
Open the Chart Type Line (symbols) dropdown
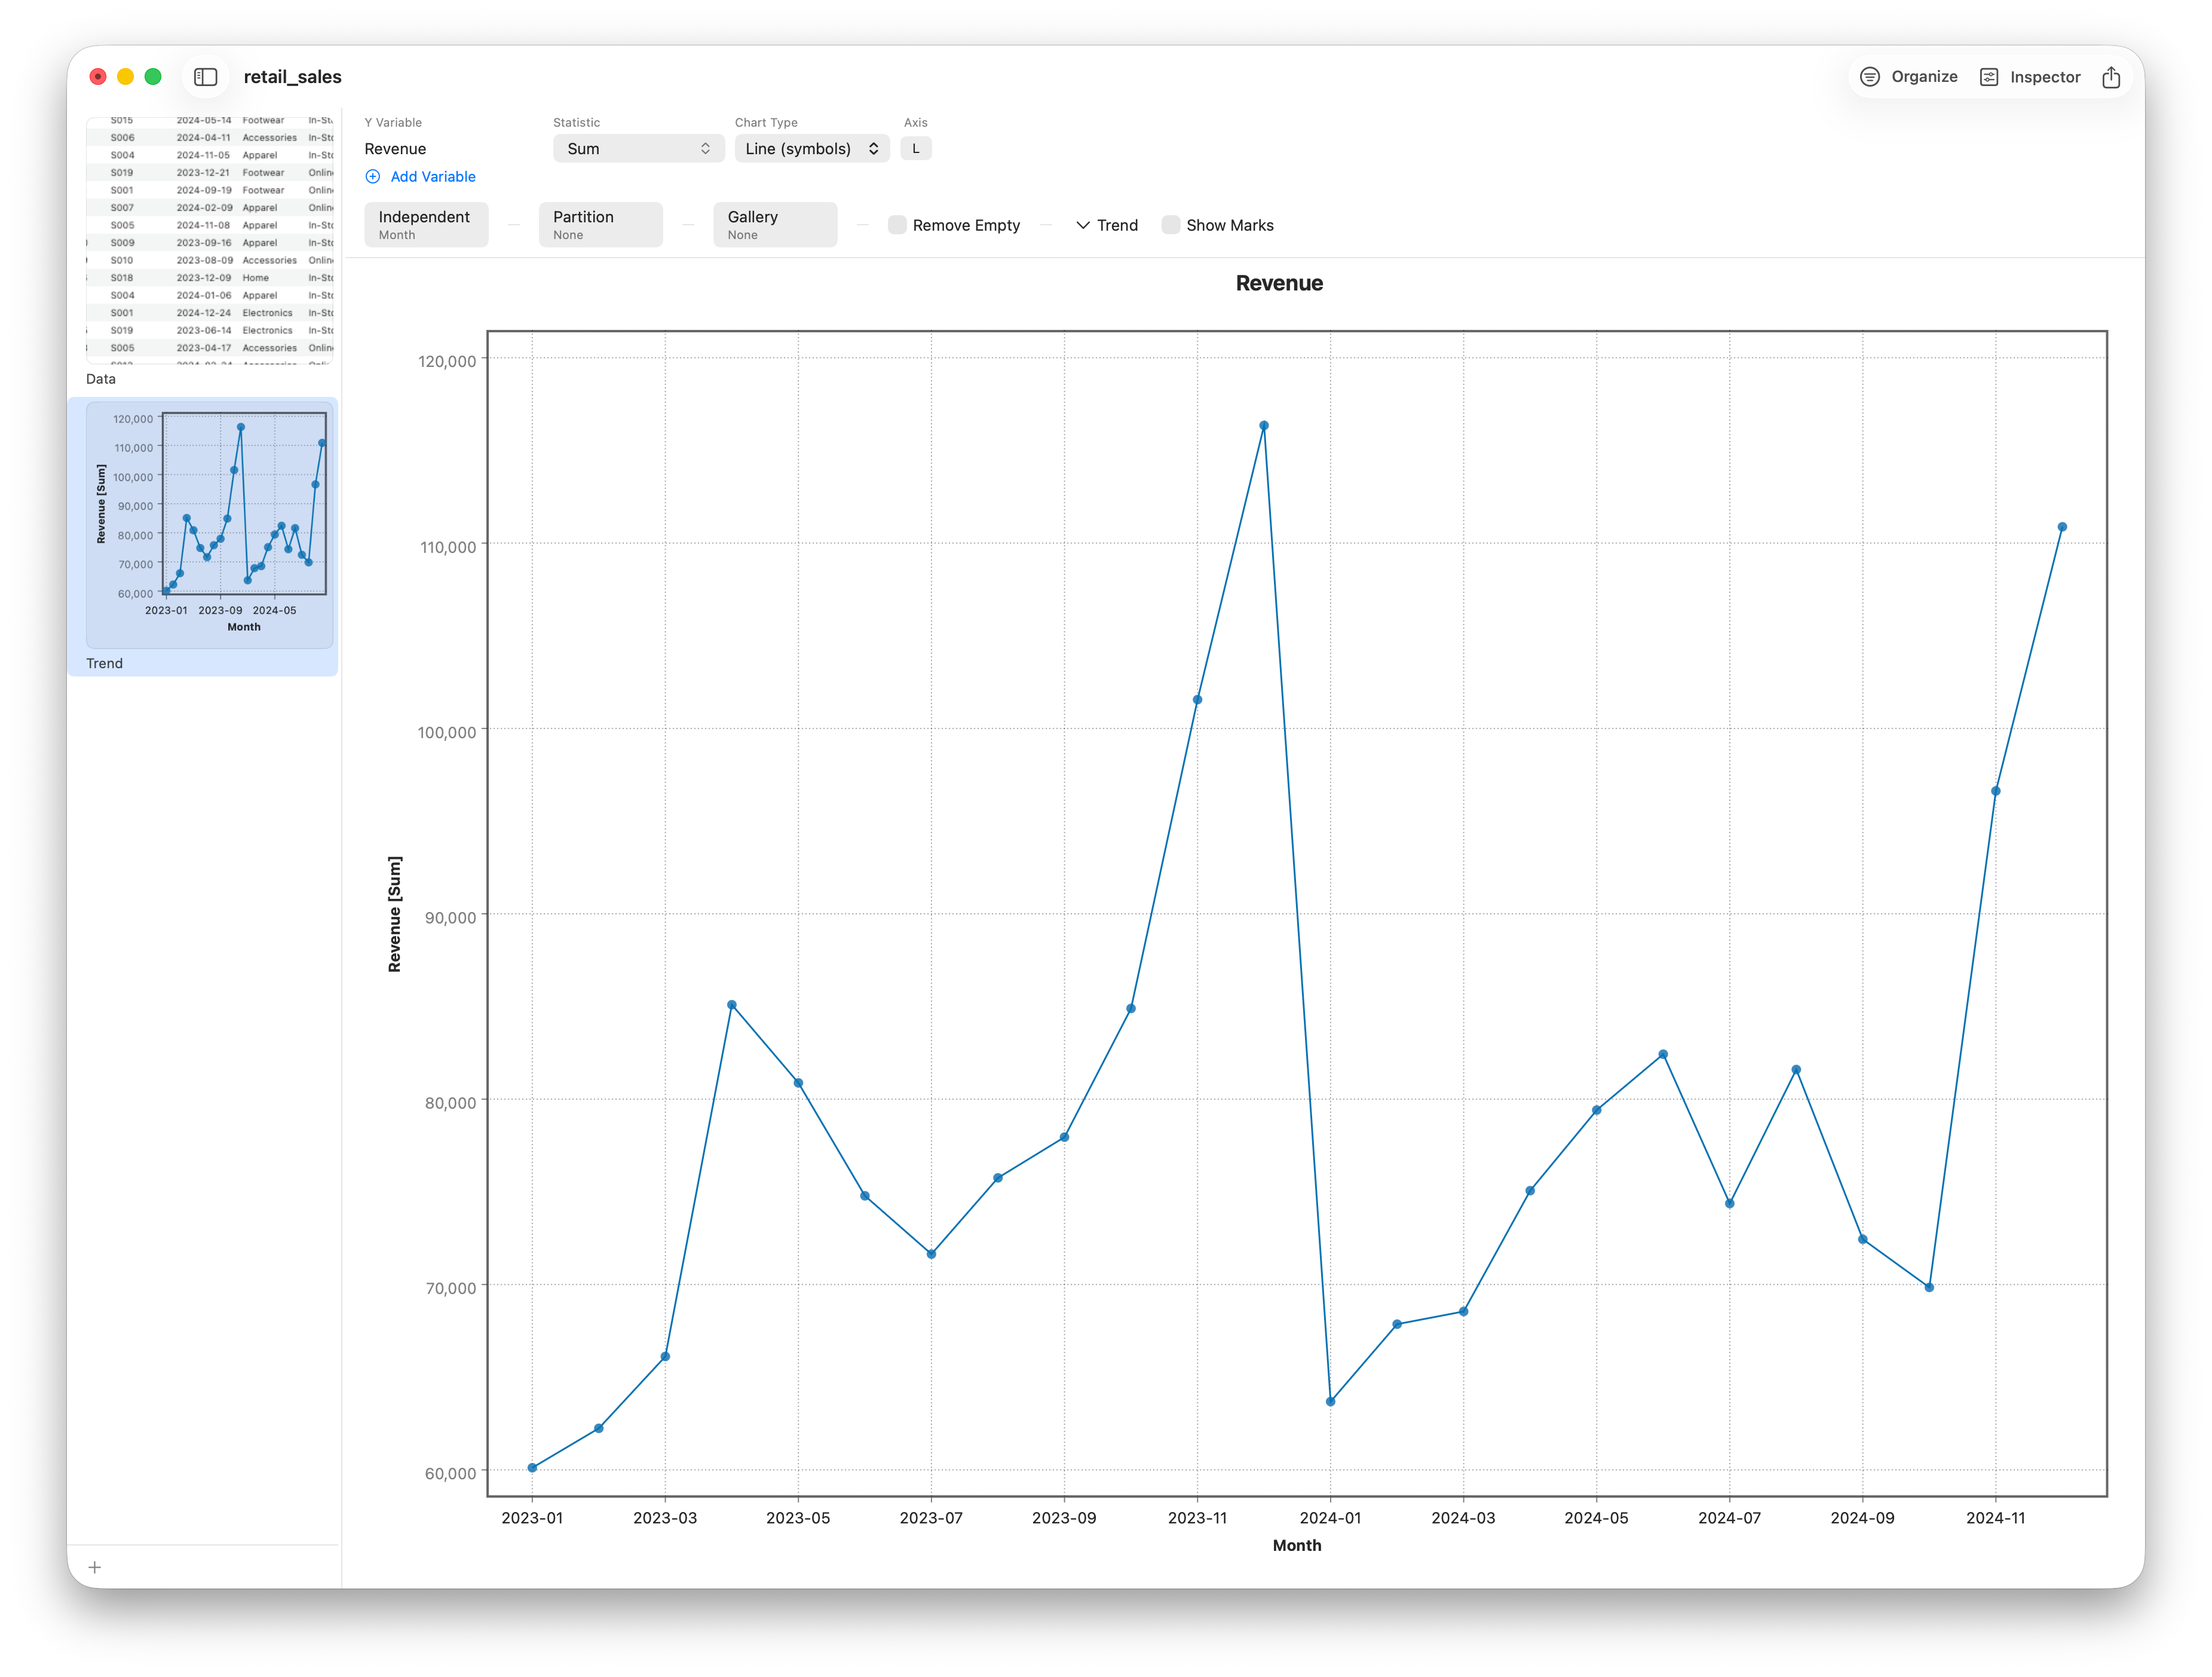812,149
